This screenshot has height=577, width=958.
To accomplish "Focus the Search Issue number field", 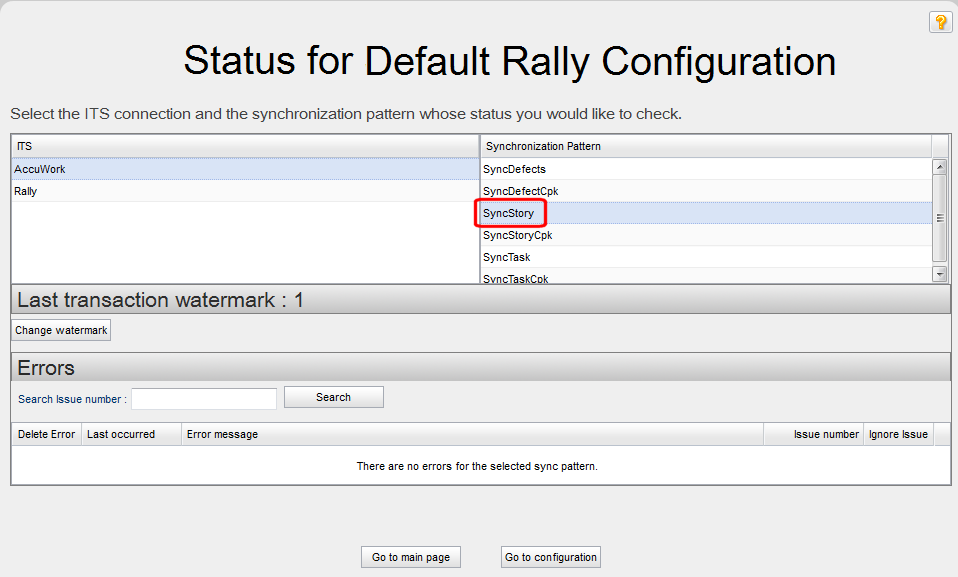I will 204,398.
